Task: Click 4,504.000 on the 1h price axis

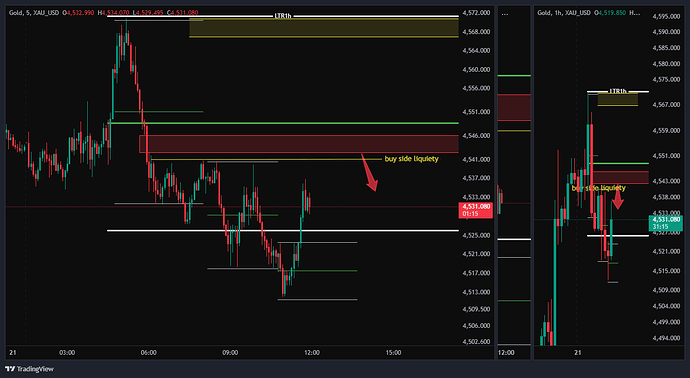Action: (x=666, y=306)
